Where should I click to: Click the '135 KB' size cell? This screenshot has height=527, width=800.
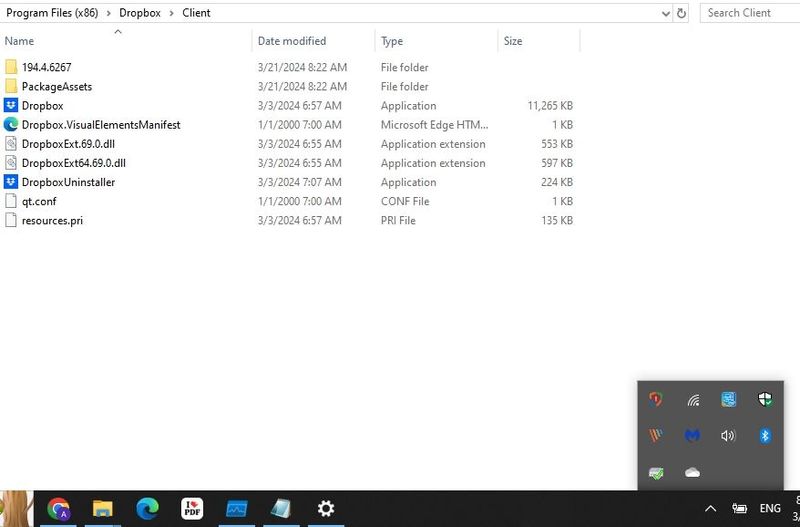click(557, 220)
